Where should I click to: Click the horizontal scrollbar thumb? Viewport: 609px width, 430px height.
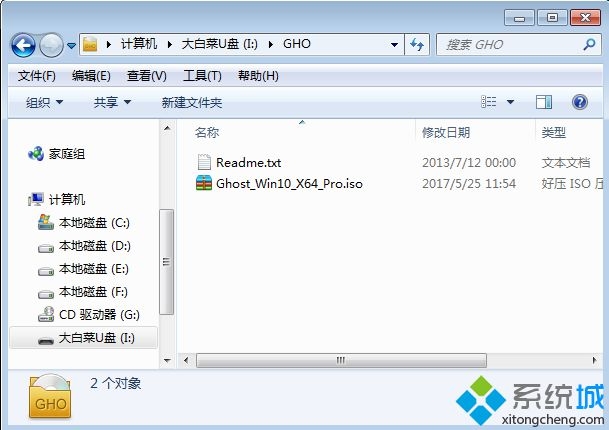[341, 360]
